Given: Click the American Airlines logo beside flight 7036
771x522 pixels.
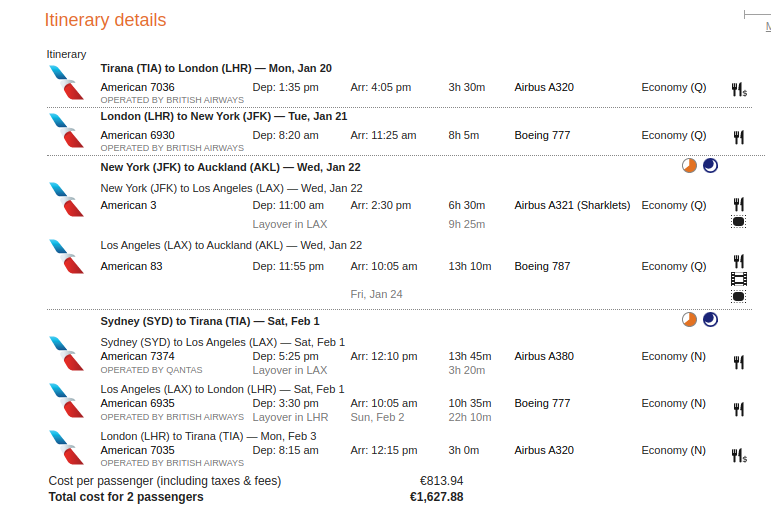Looking at the screenshot, I should pyautogui.click(x=66, y=83).
